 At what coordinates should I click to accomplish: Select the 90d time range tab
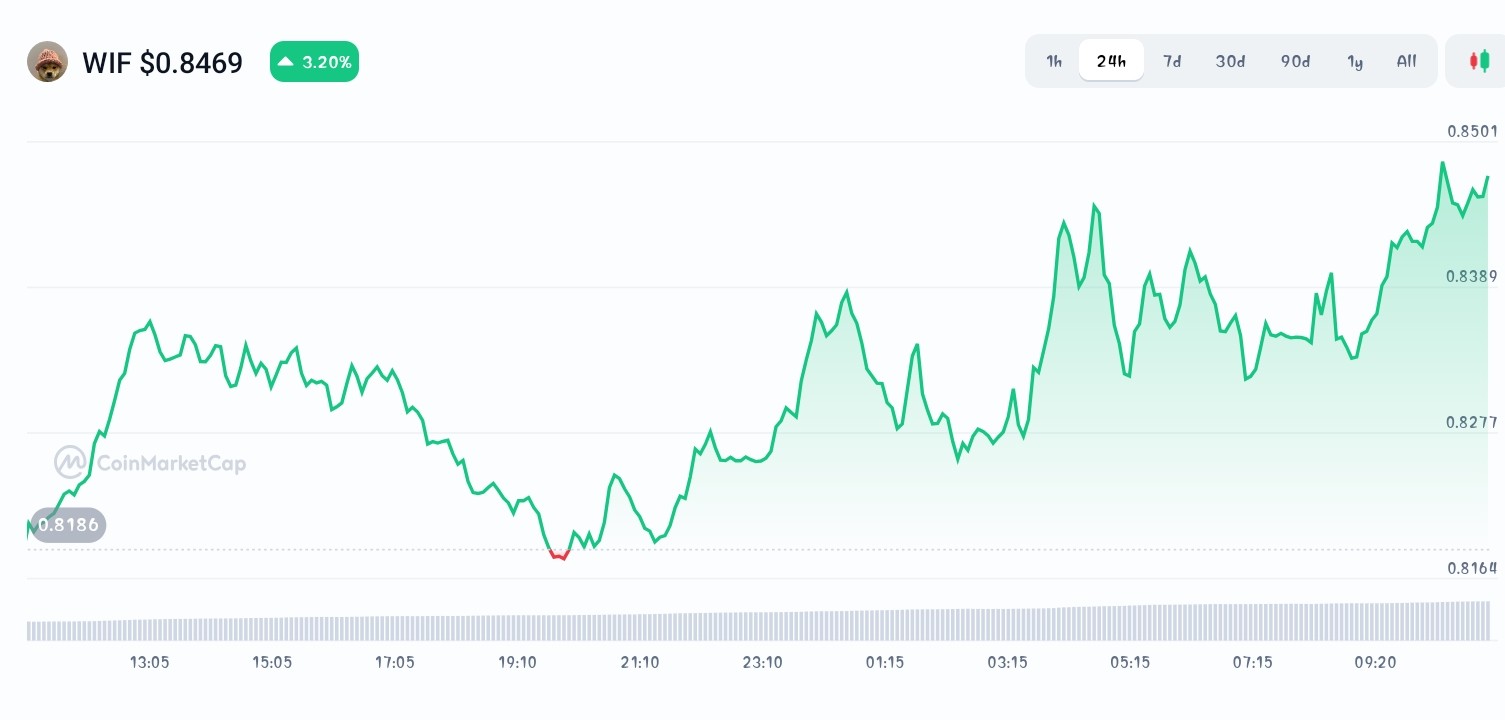pyautogui.click(x=1295, y=61)
